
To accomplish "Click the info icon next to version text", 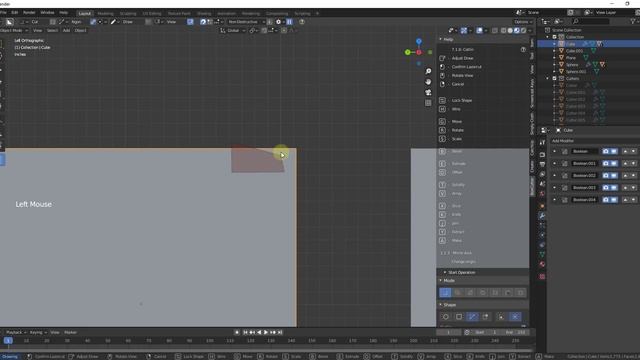I will (523, 49).
